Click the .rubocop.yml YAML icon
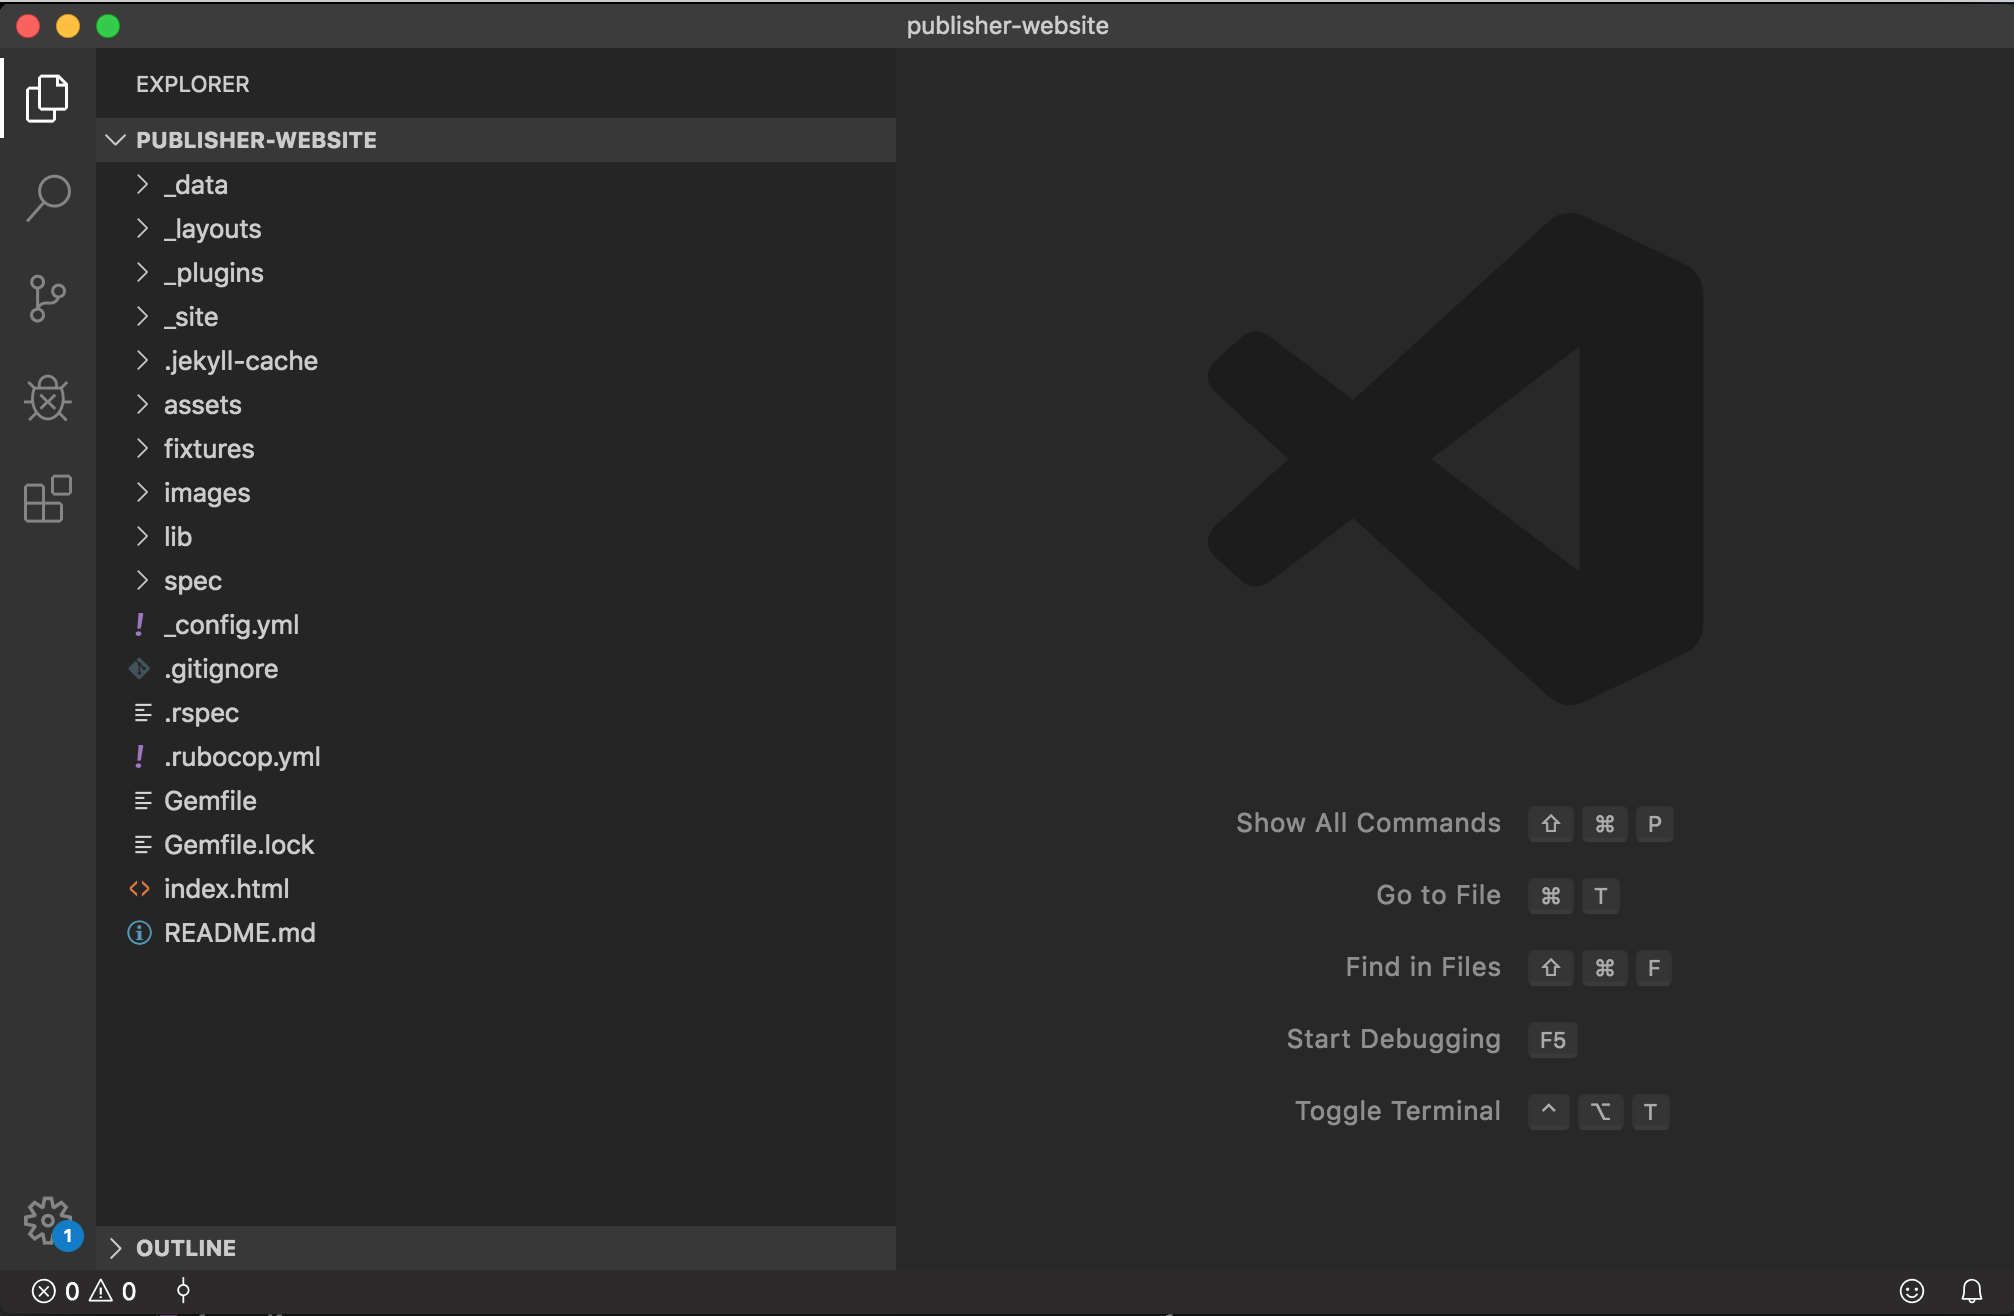Screen dimensions: 2014x1316 coord(140,757)
